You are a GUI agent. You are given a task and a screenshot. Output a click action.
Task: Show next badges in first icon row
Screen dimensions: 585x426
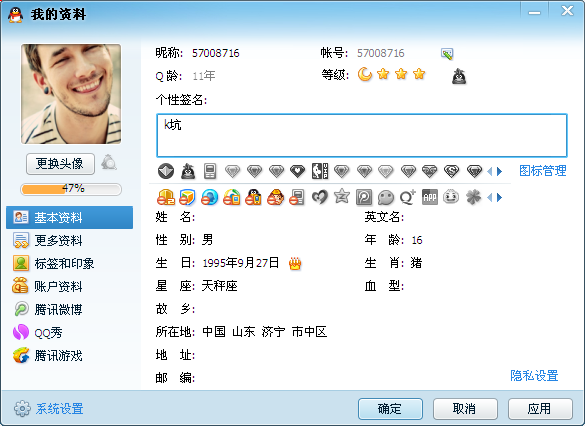[x=500, y=172]
